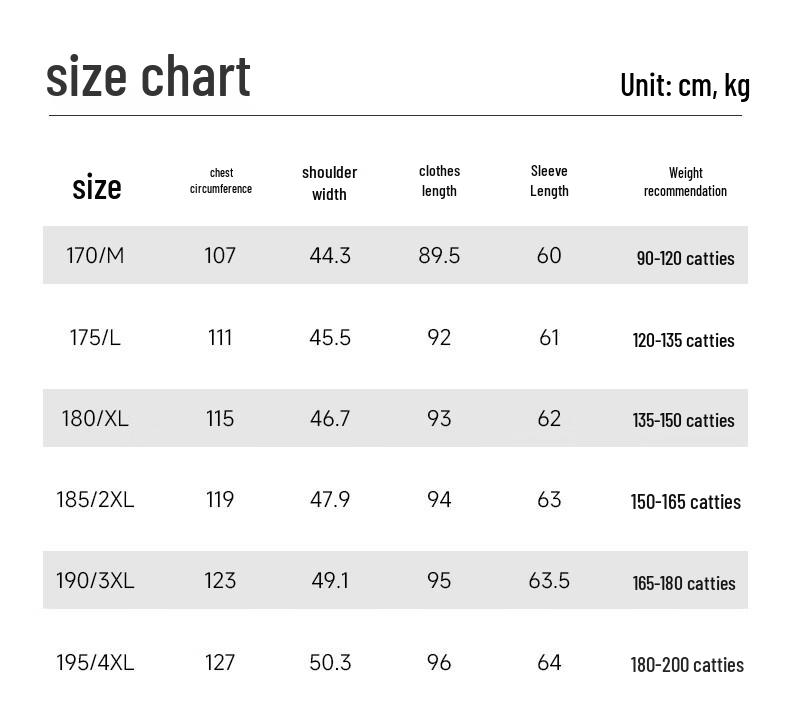
Task: Select the 195/4XL size cell
Action: coord(95,663)
